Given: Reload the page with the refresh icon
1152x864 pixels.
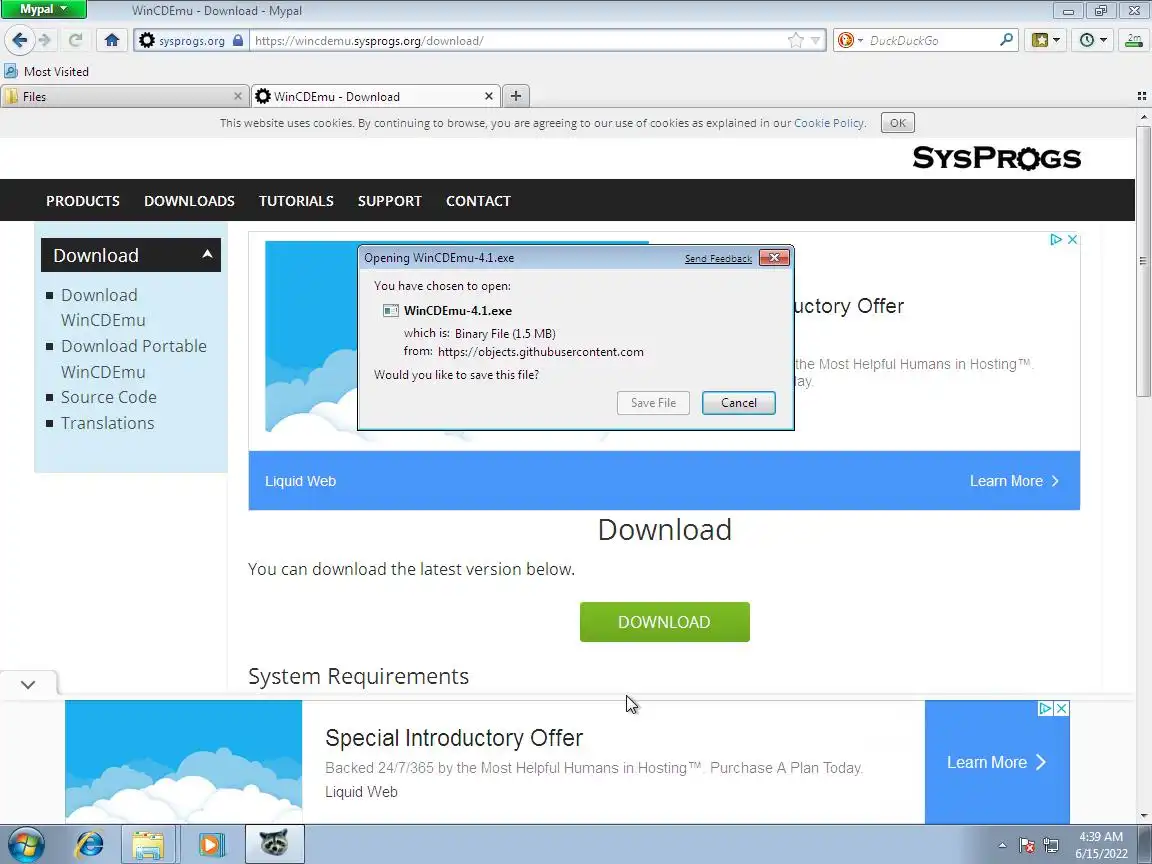Looking at the screenshot, I should point(75,40).
